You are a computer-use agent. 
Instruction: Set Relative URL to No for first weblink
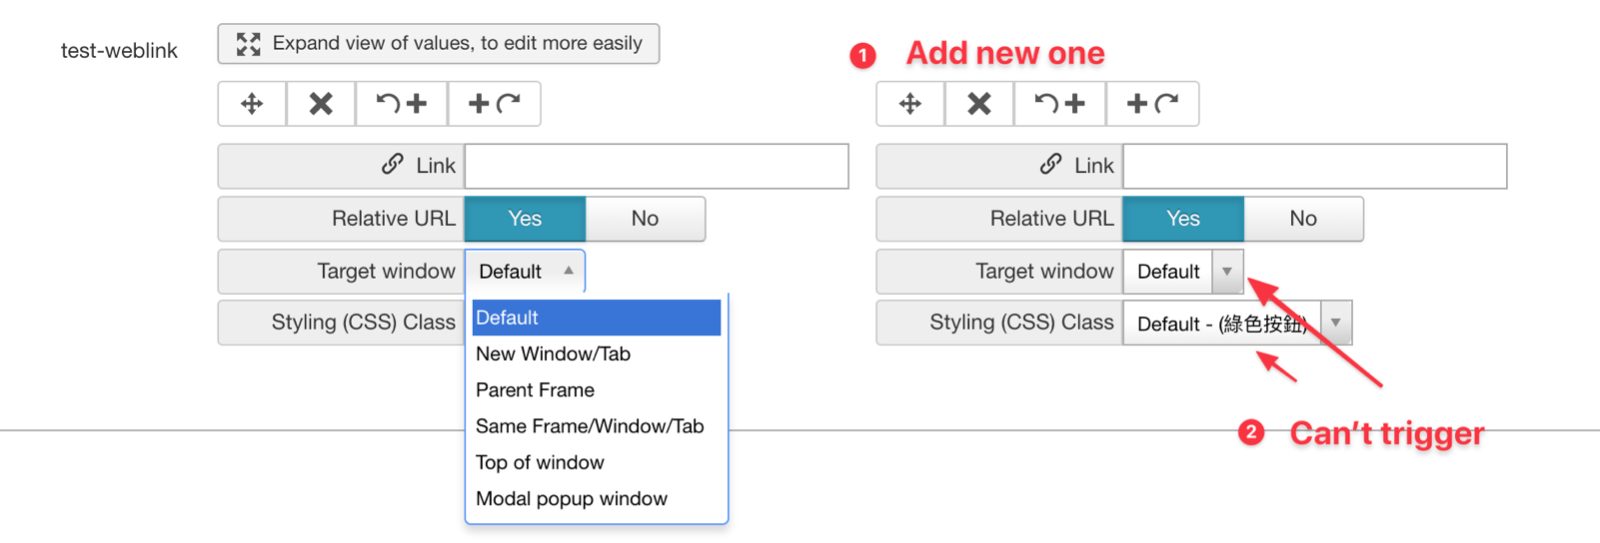click(x=645, y=219)
